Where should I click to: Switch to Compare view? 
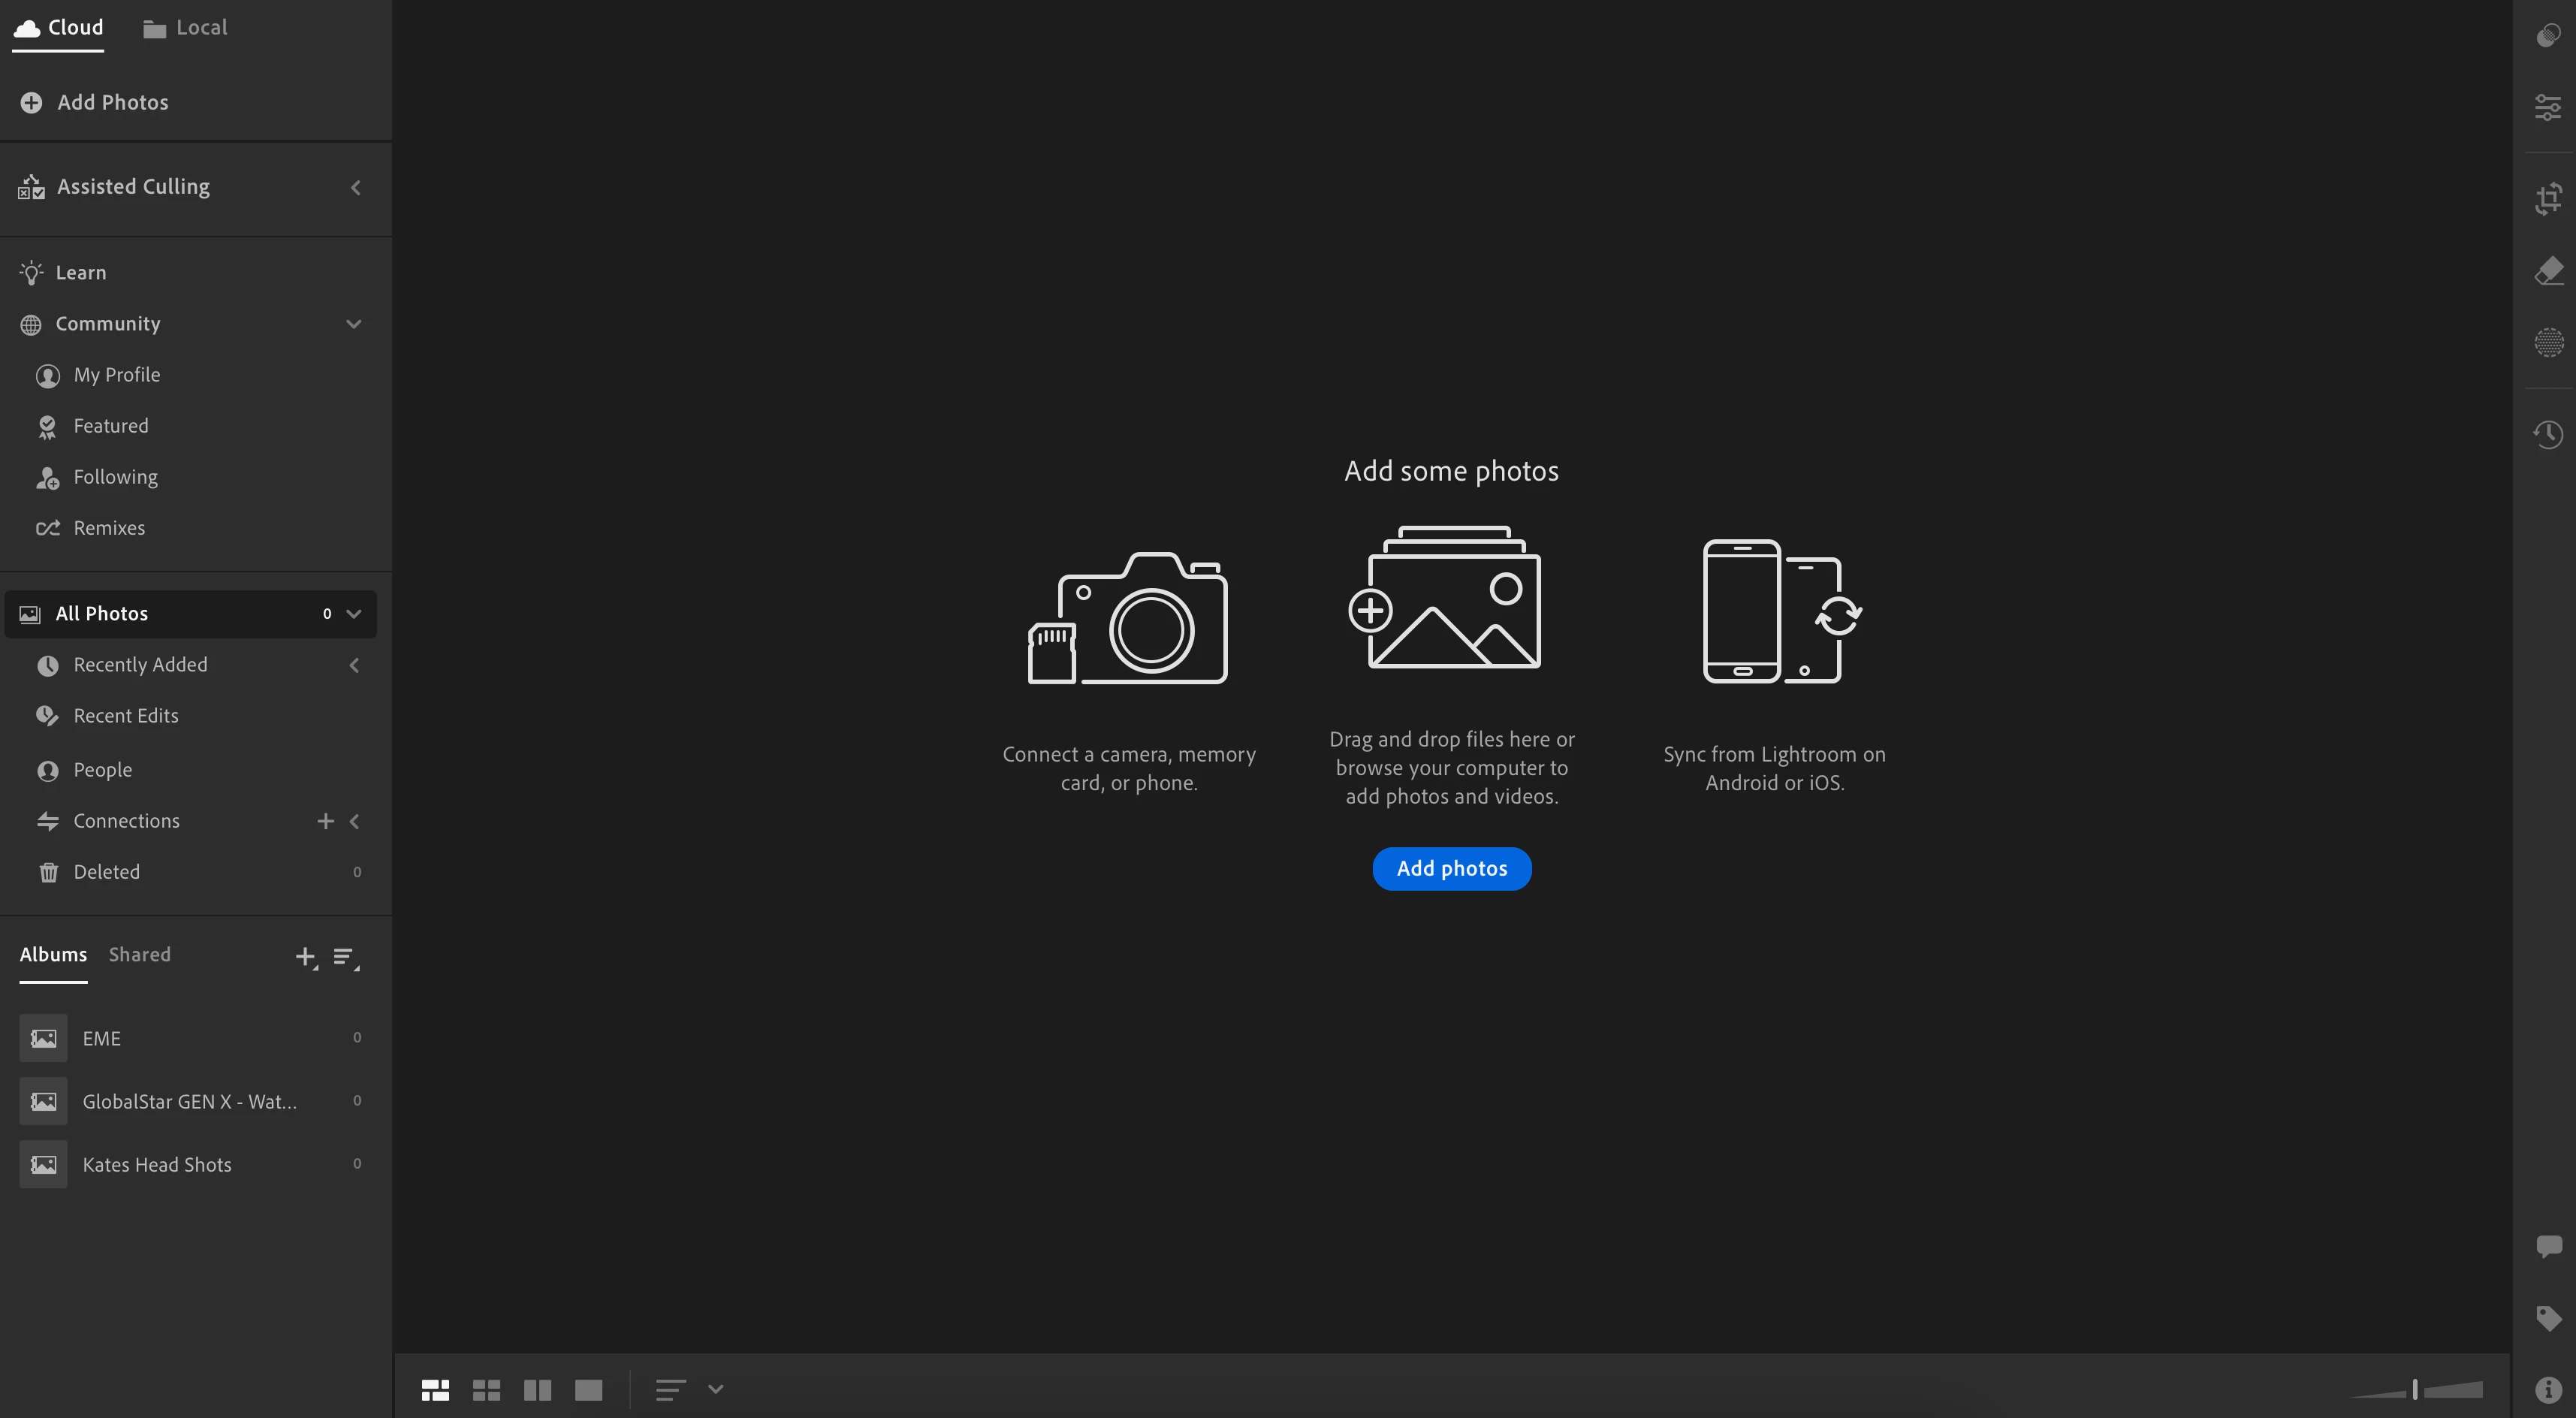coord(537,1390)
